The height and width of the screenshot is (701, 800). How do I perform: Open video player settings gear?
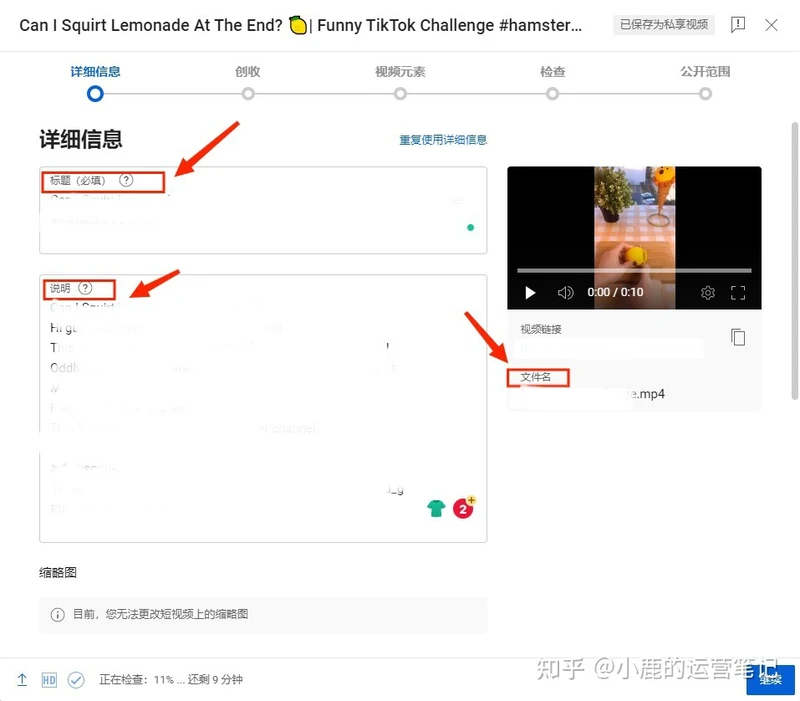coord(707,292)
